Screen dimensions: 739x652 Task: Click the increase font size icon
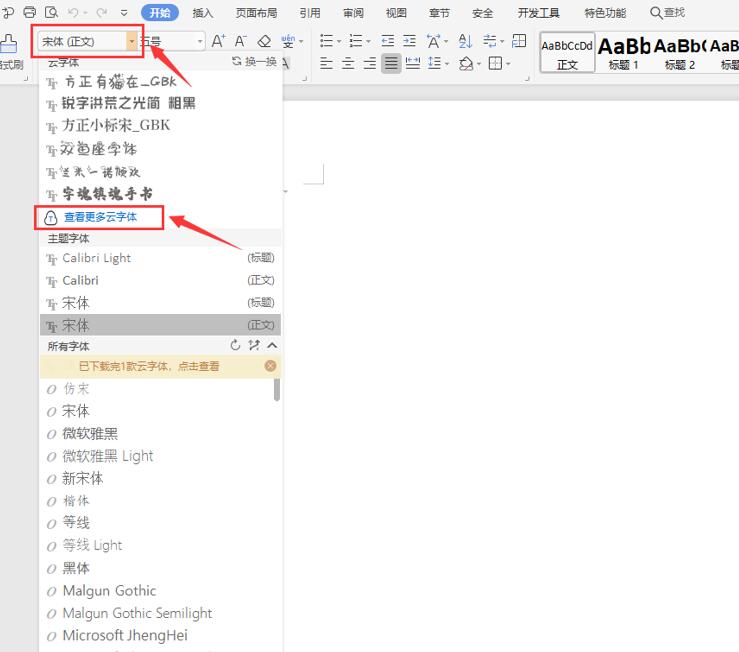pos(219,41)
